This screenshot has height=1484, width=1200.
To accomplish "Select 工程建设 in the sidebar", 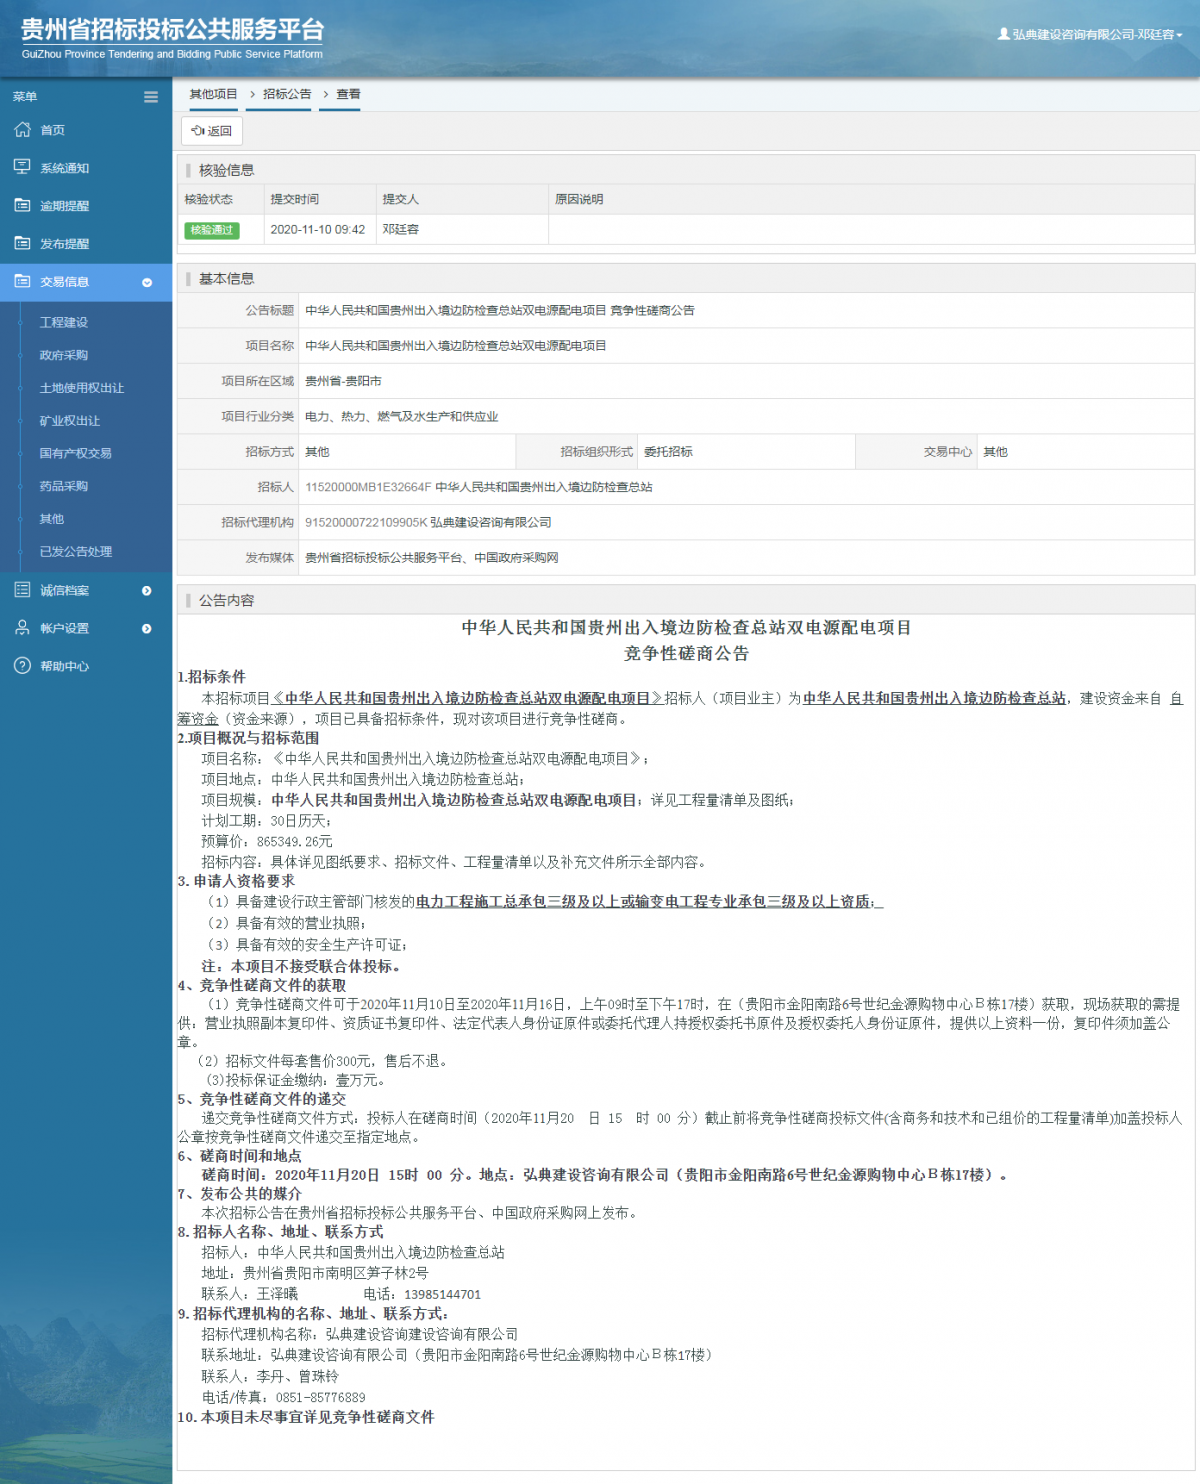I will click(64, 323).
